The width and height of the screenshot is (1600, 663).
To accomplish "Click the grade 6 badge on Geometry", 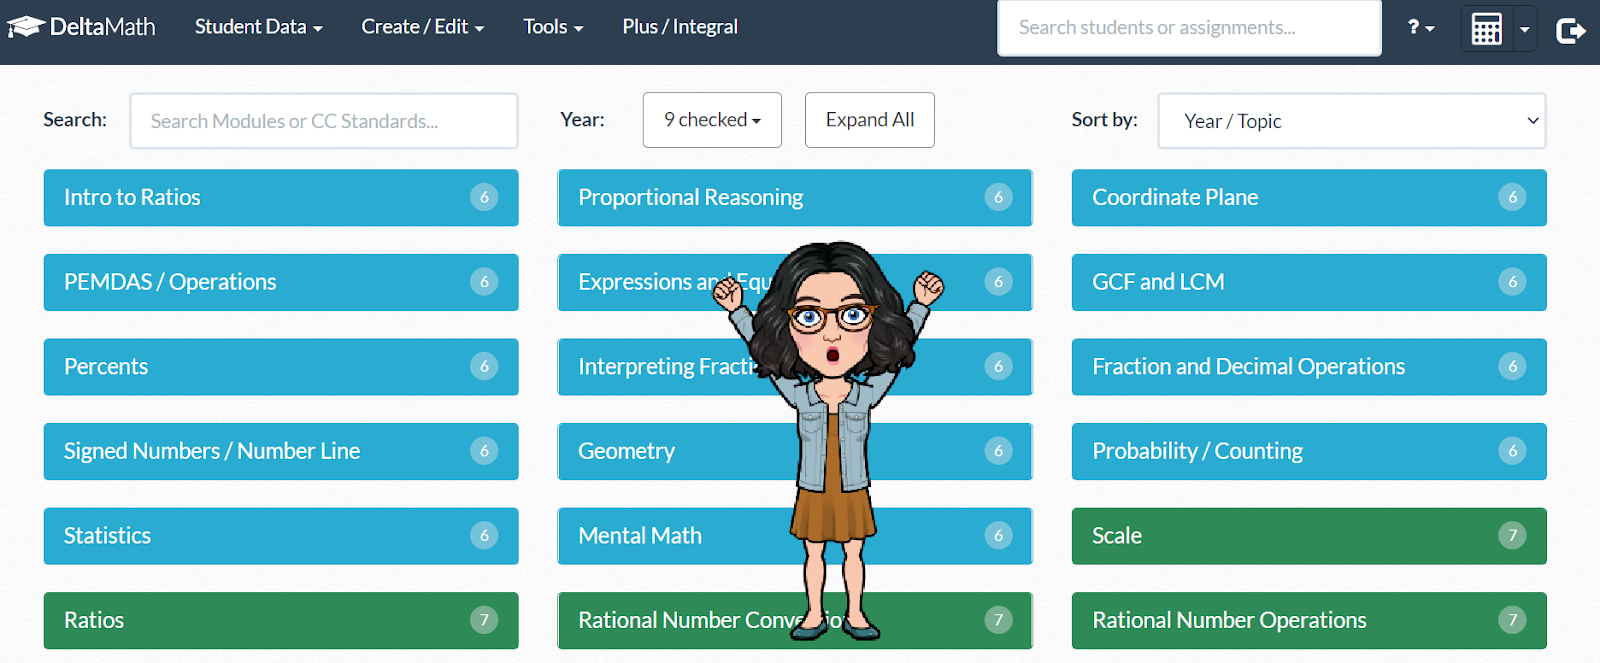I will click(998, 451).
